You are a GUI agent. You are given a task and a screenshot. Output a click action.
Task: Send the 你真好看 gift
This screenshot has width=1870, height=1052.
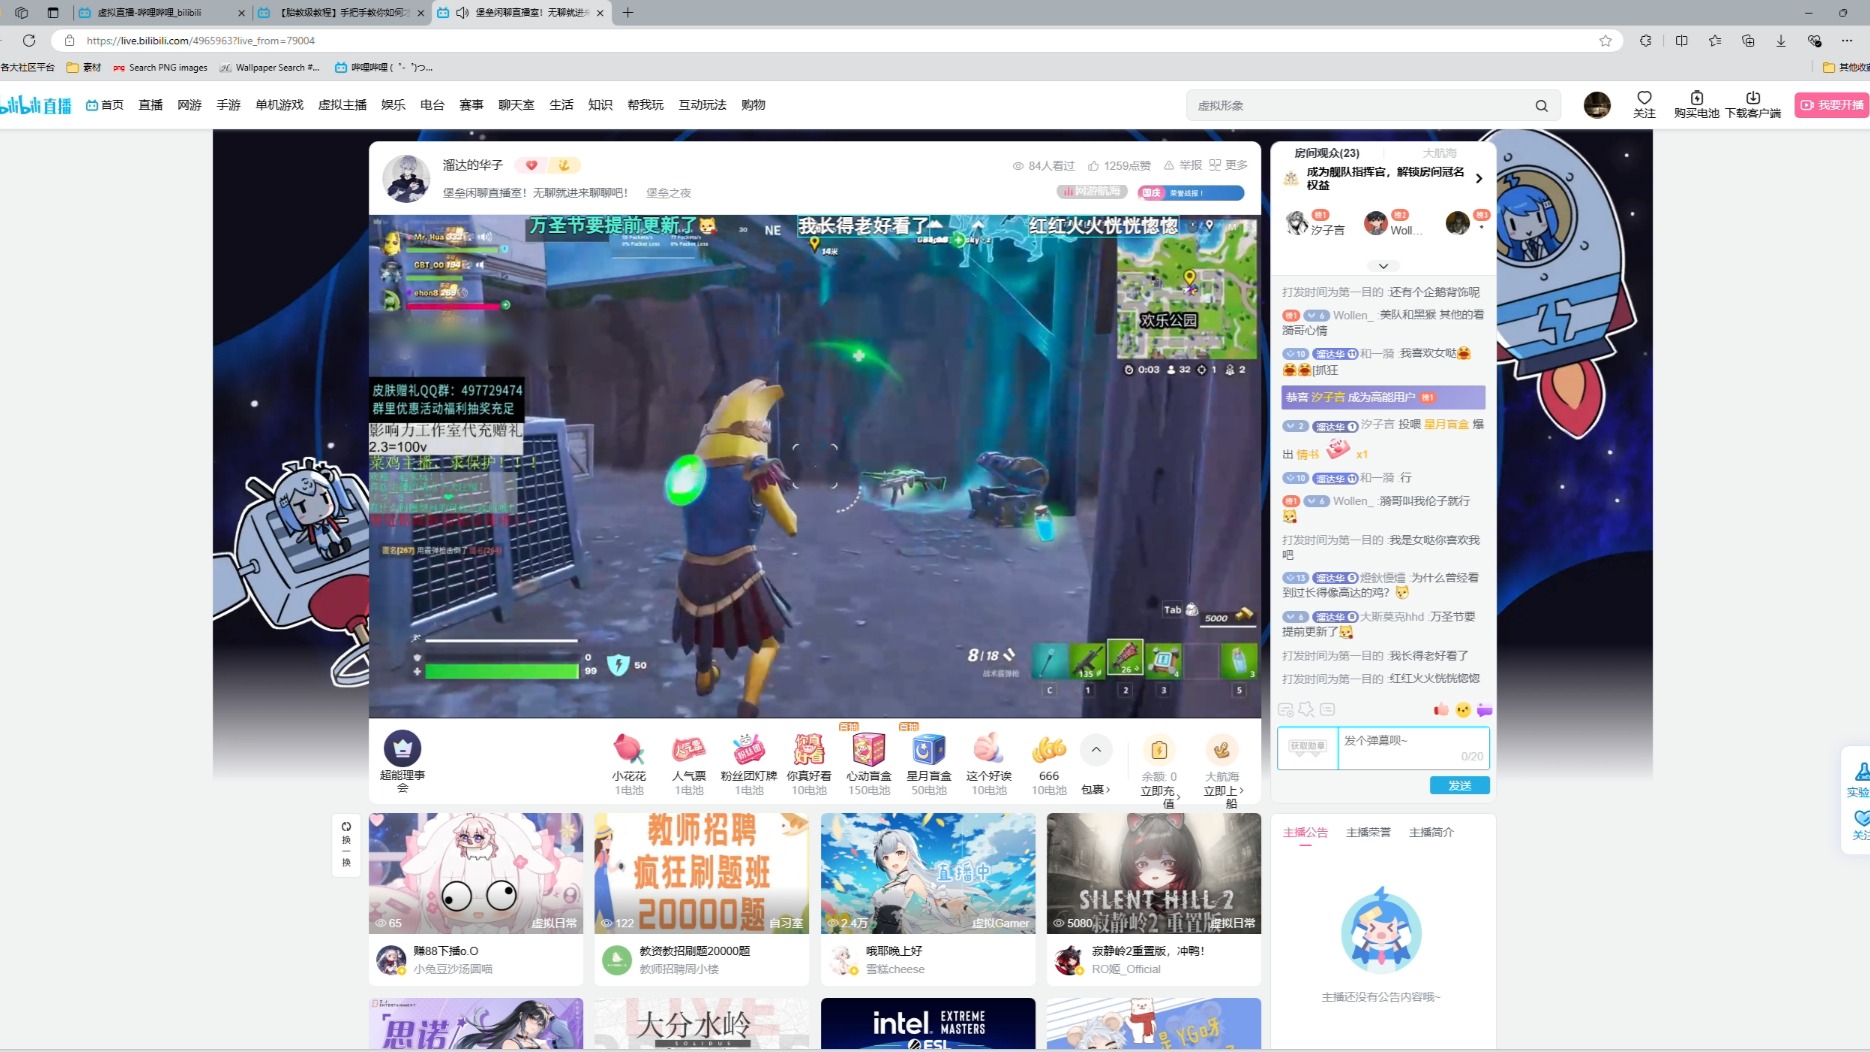coord(809,765)
